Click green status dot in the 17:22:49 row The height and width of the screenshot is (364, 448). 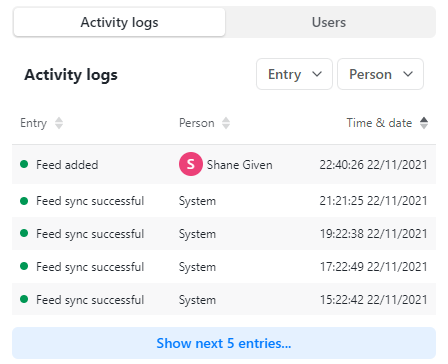(24, 266)
